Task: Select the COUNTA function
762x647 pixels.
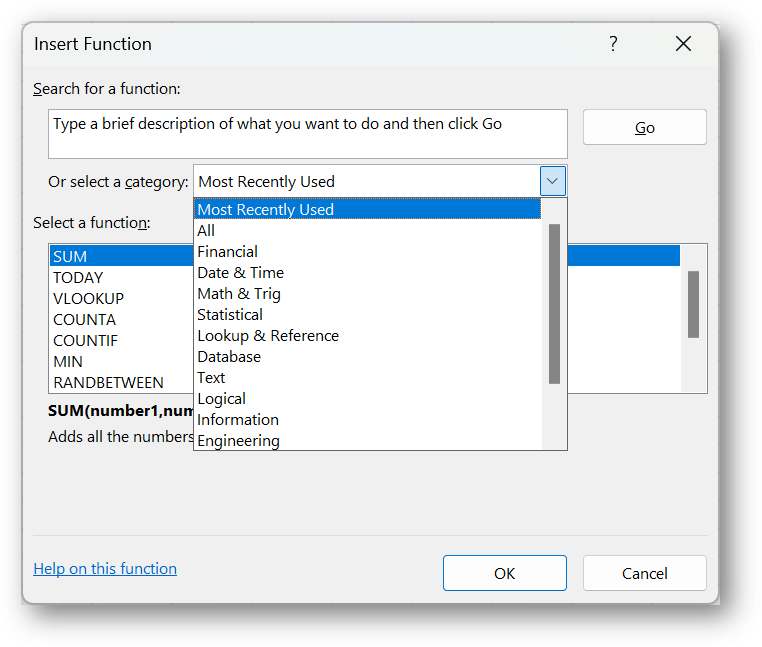Action: click(x=121, y=319)
